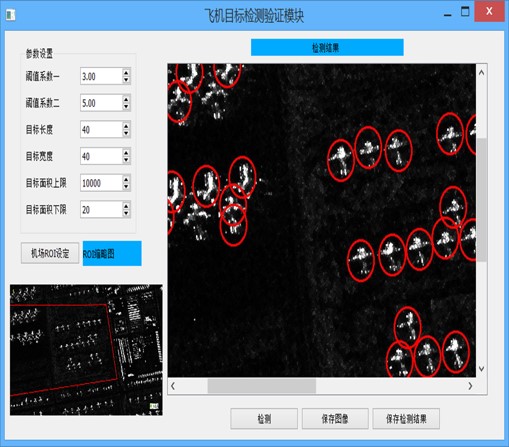The image size is (509, 447).
Task: Increase 目标长度 value with up arrow
Action: [126, 126]
